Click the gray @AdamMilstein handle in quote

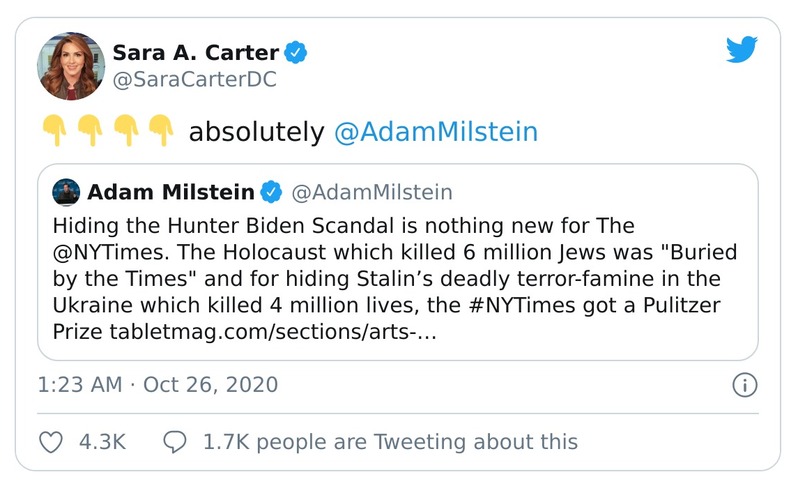[371, 191]
